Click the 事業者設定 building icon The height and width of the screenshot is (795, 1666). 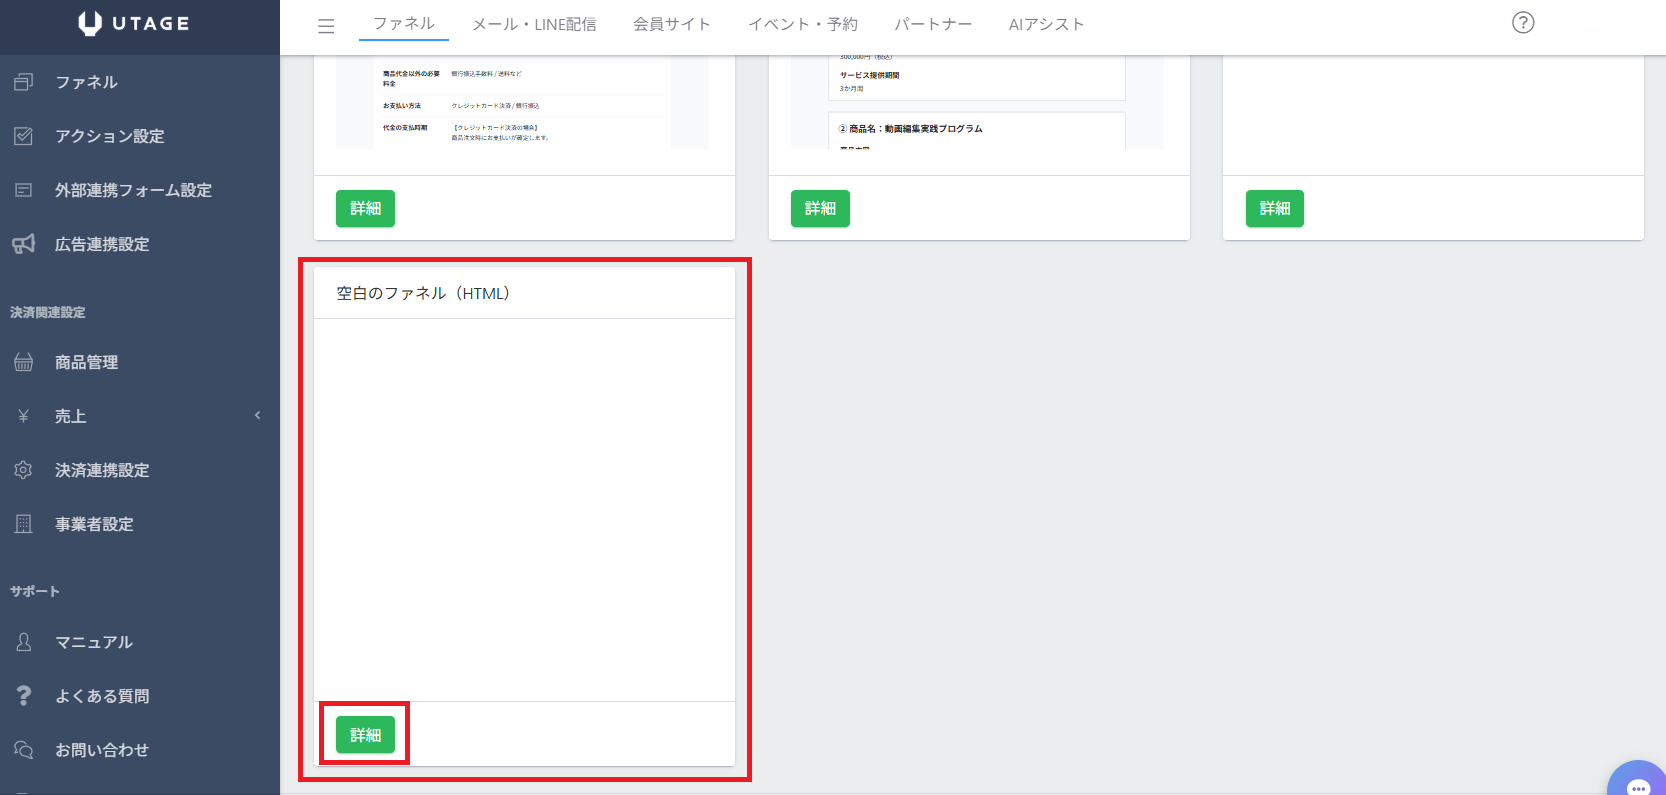coord(24,524)
